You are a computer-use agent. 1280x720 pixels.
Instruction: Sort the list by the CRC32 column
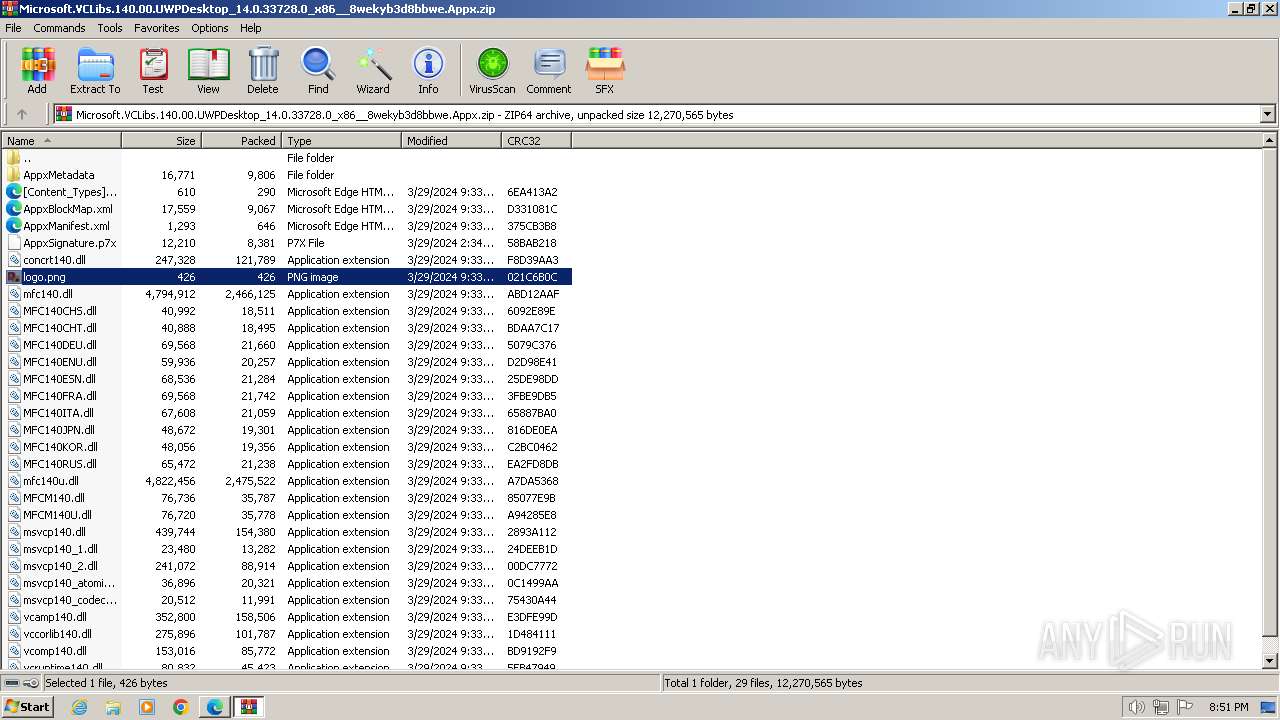coord(537,141)
